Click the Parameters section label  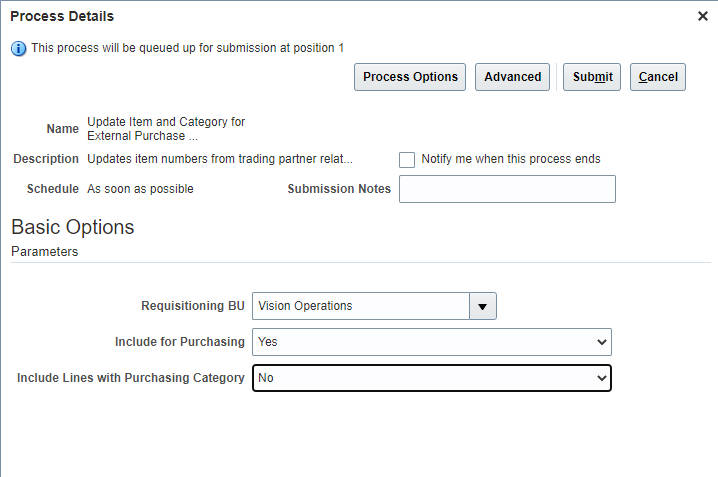[x=44, y=252]
